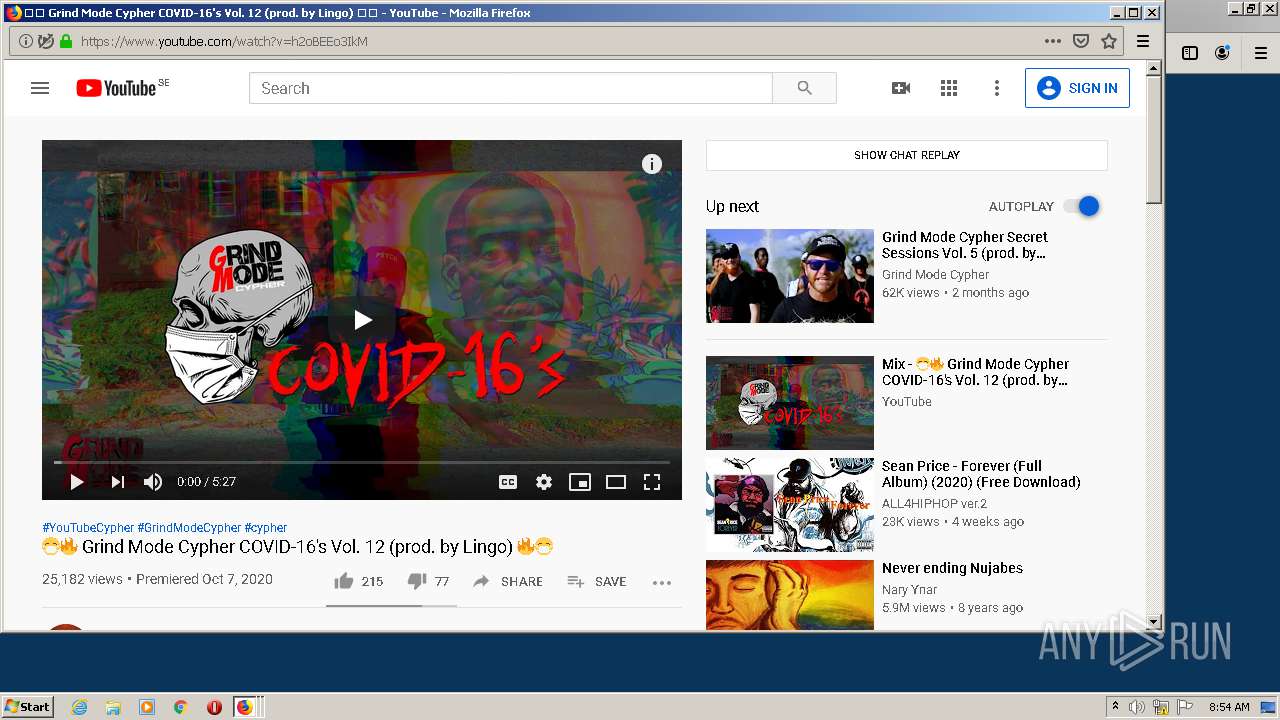The height and width of the screenshot is (720, 1280).
Task: Click the volume speaker tray icon
Action: (x=1137, y=707)
